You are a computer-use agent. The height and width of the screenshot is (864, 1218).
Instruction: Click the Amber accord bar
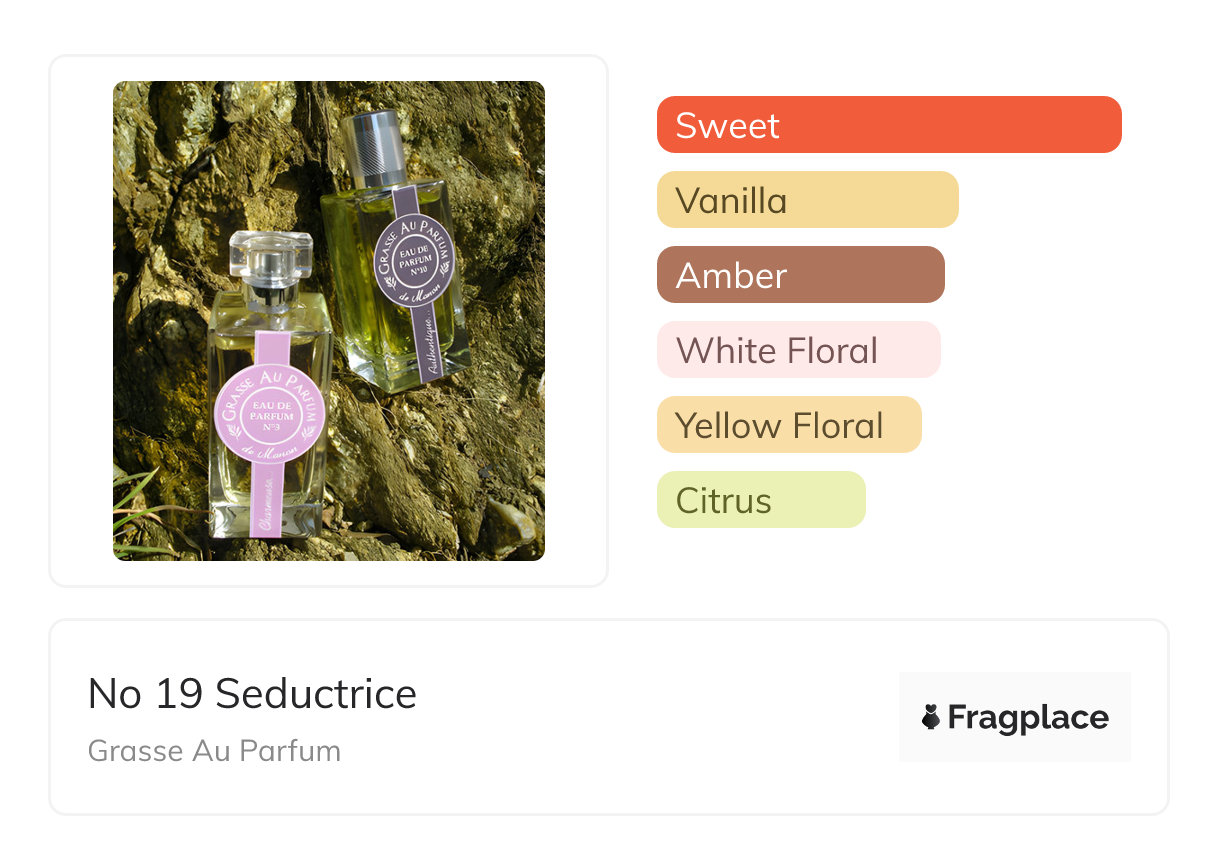pos(801,275)
